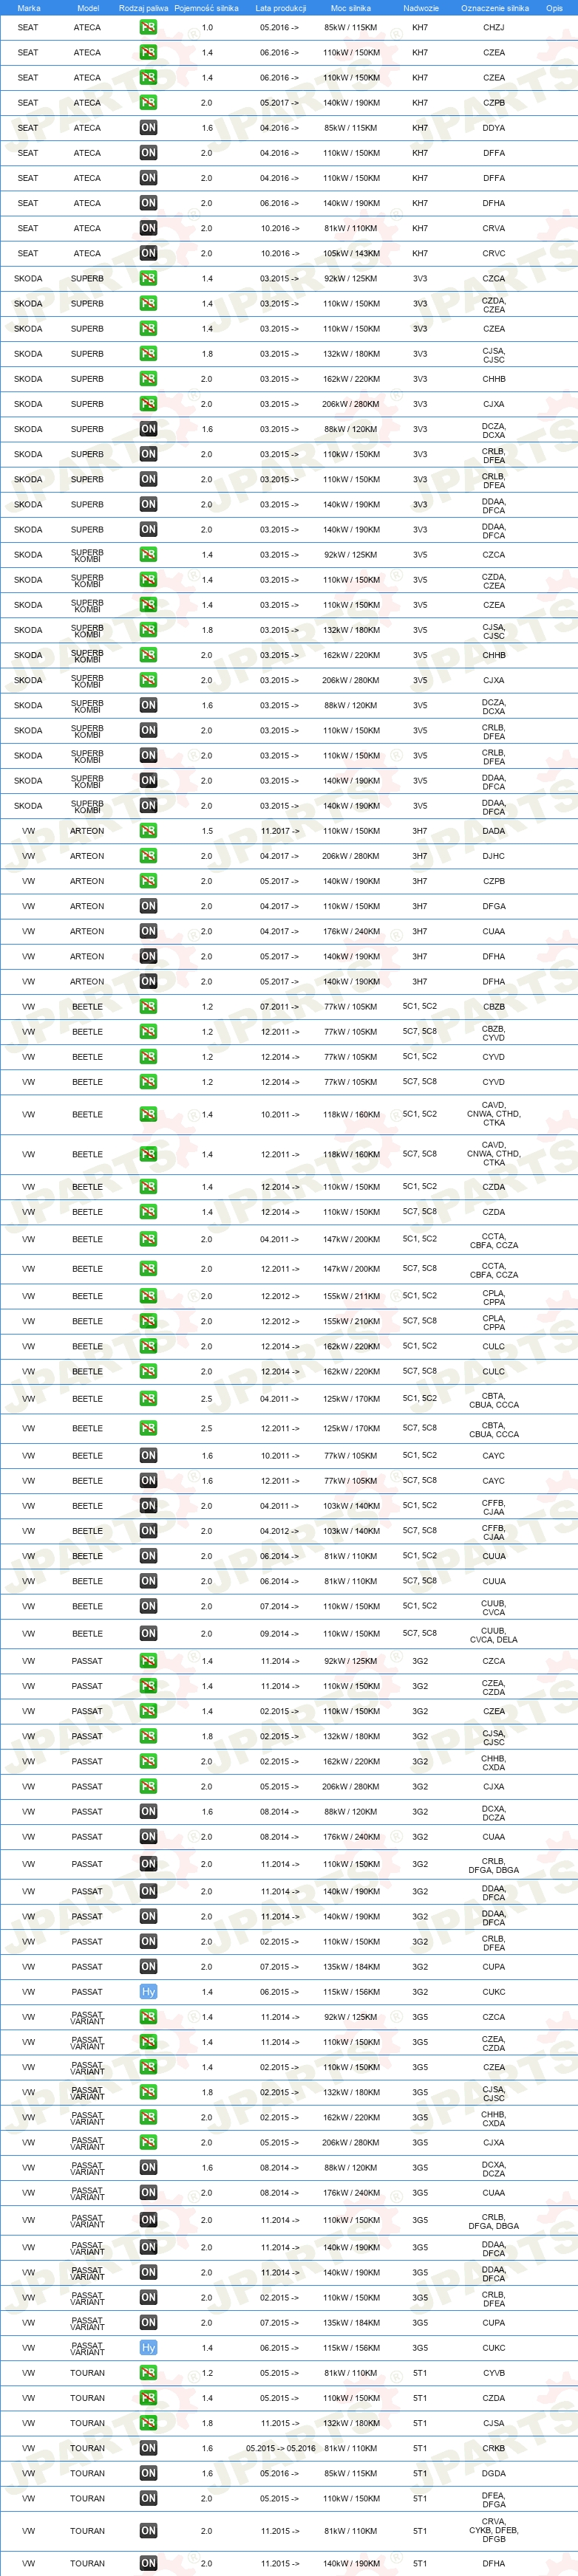Click the Marka column header
This screenshot has width=578, height=2576.
pyautogui.click(x=28, y=8)
